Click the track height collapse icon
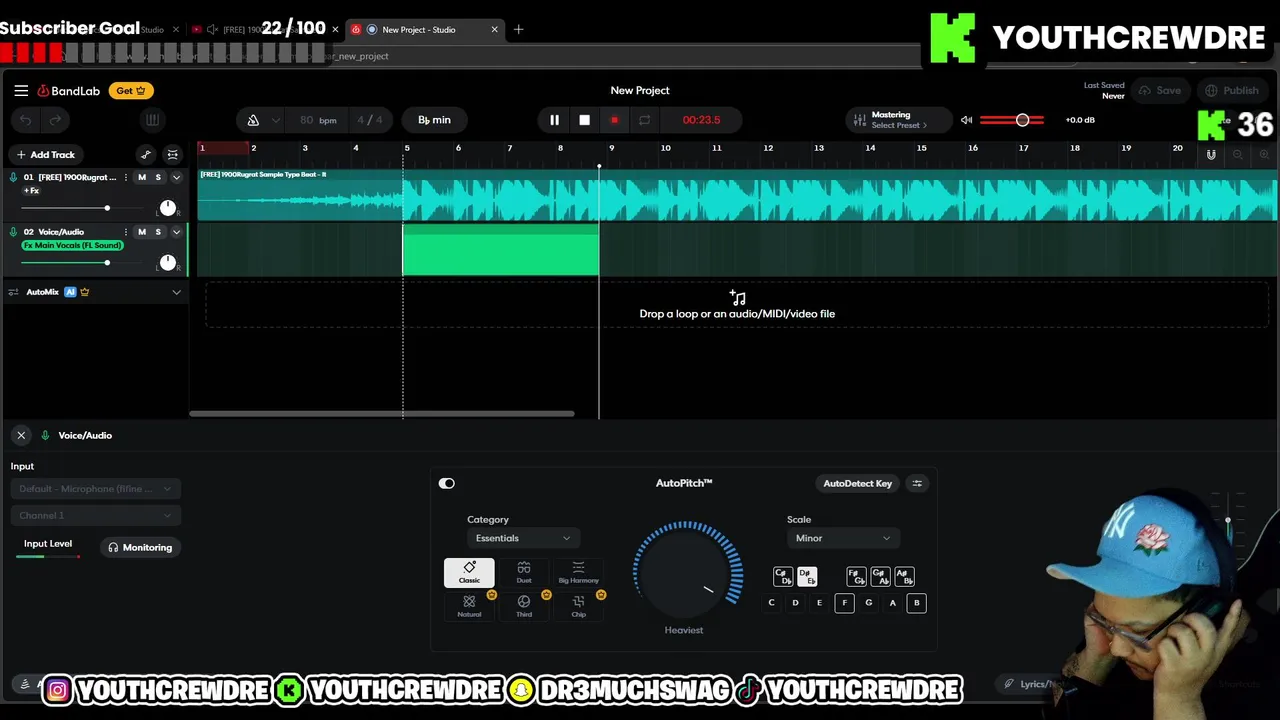 173,154
